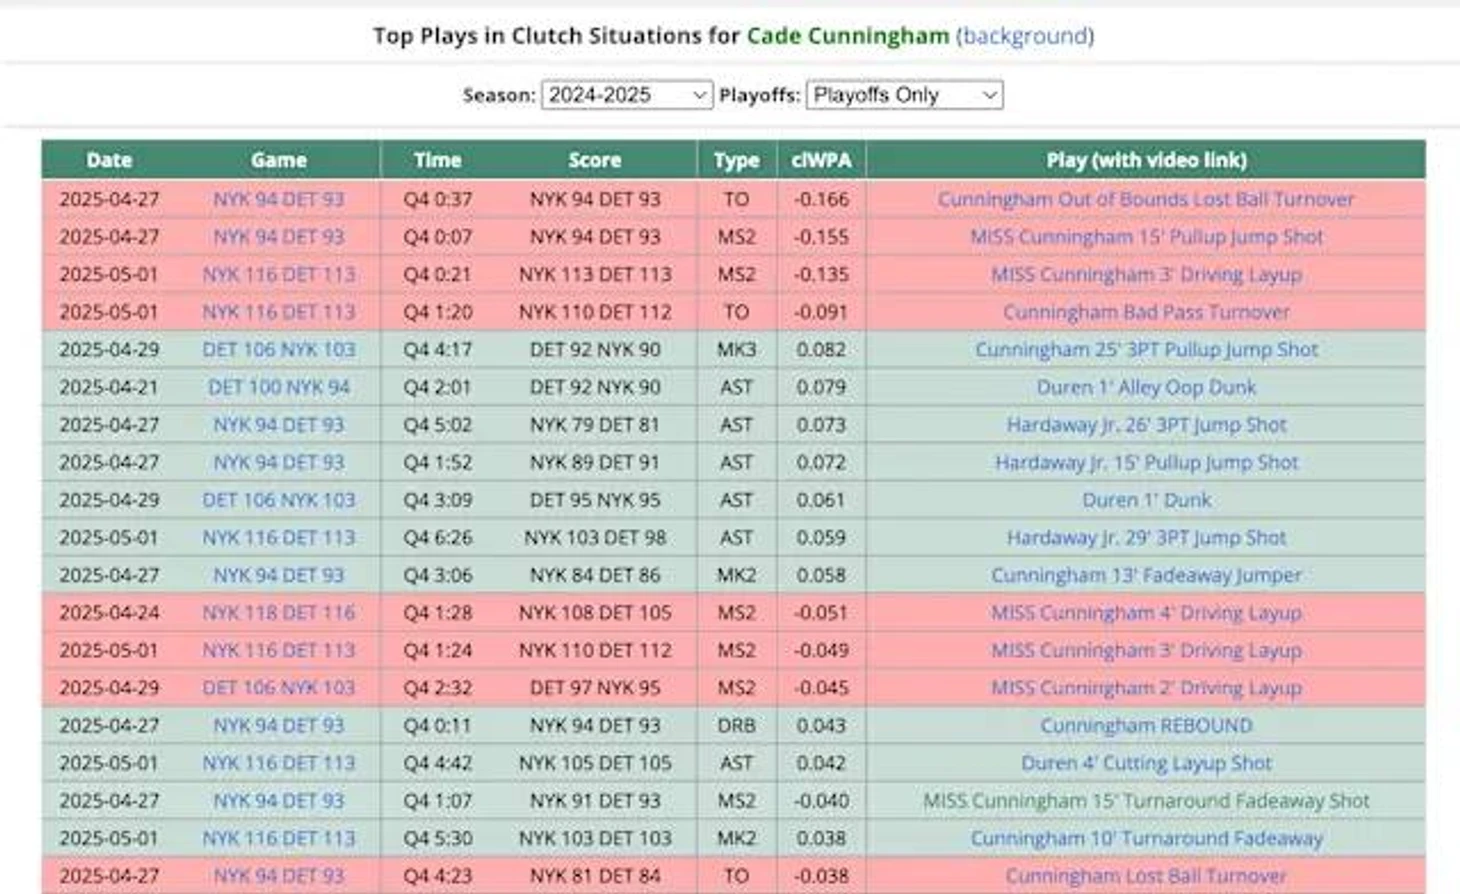This screenshot has height=894, width=1460.
Task: Select the clWPA value -0.166
Action: [x=821, y=199]
